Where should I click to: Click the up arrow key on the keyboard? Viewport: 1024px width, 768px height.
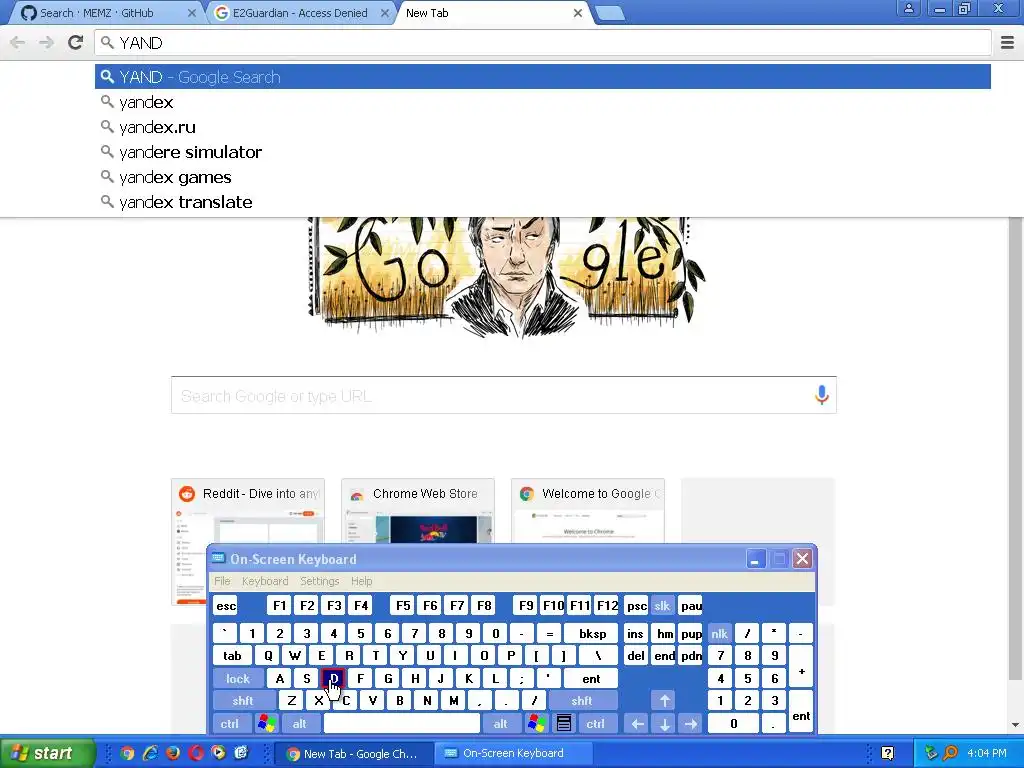[664, 701]
